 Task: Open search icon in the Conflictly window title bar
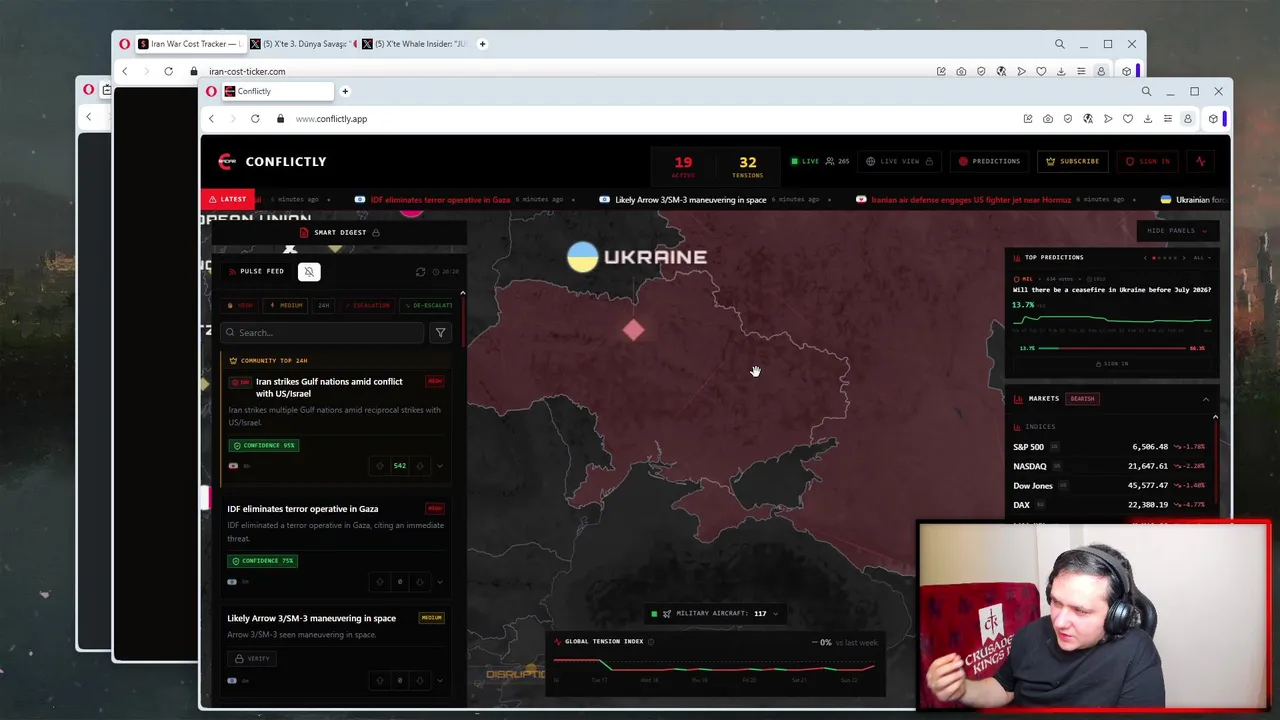[1146, 92]
